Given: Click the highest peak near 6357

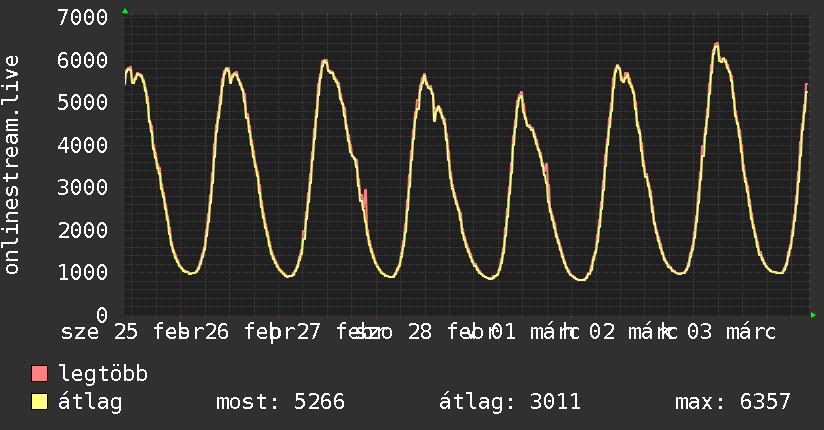Looking at the screenshot, I should point(717,44).
